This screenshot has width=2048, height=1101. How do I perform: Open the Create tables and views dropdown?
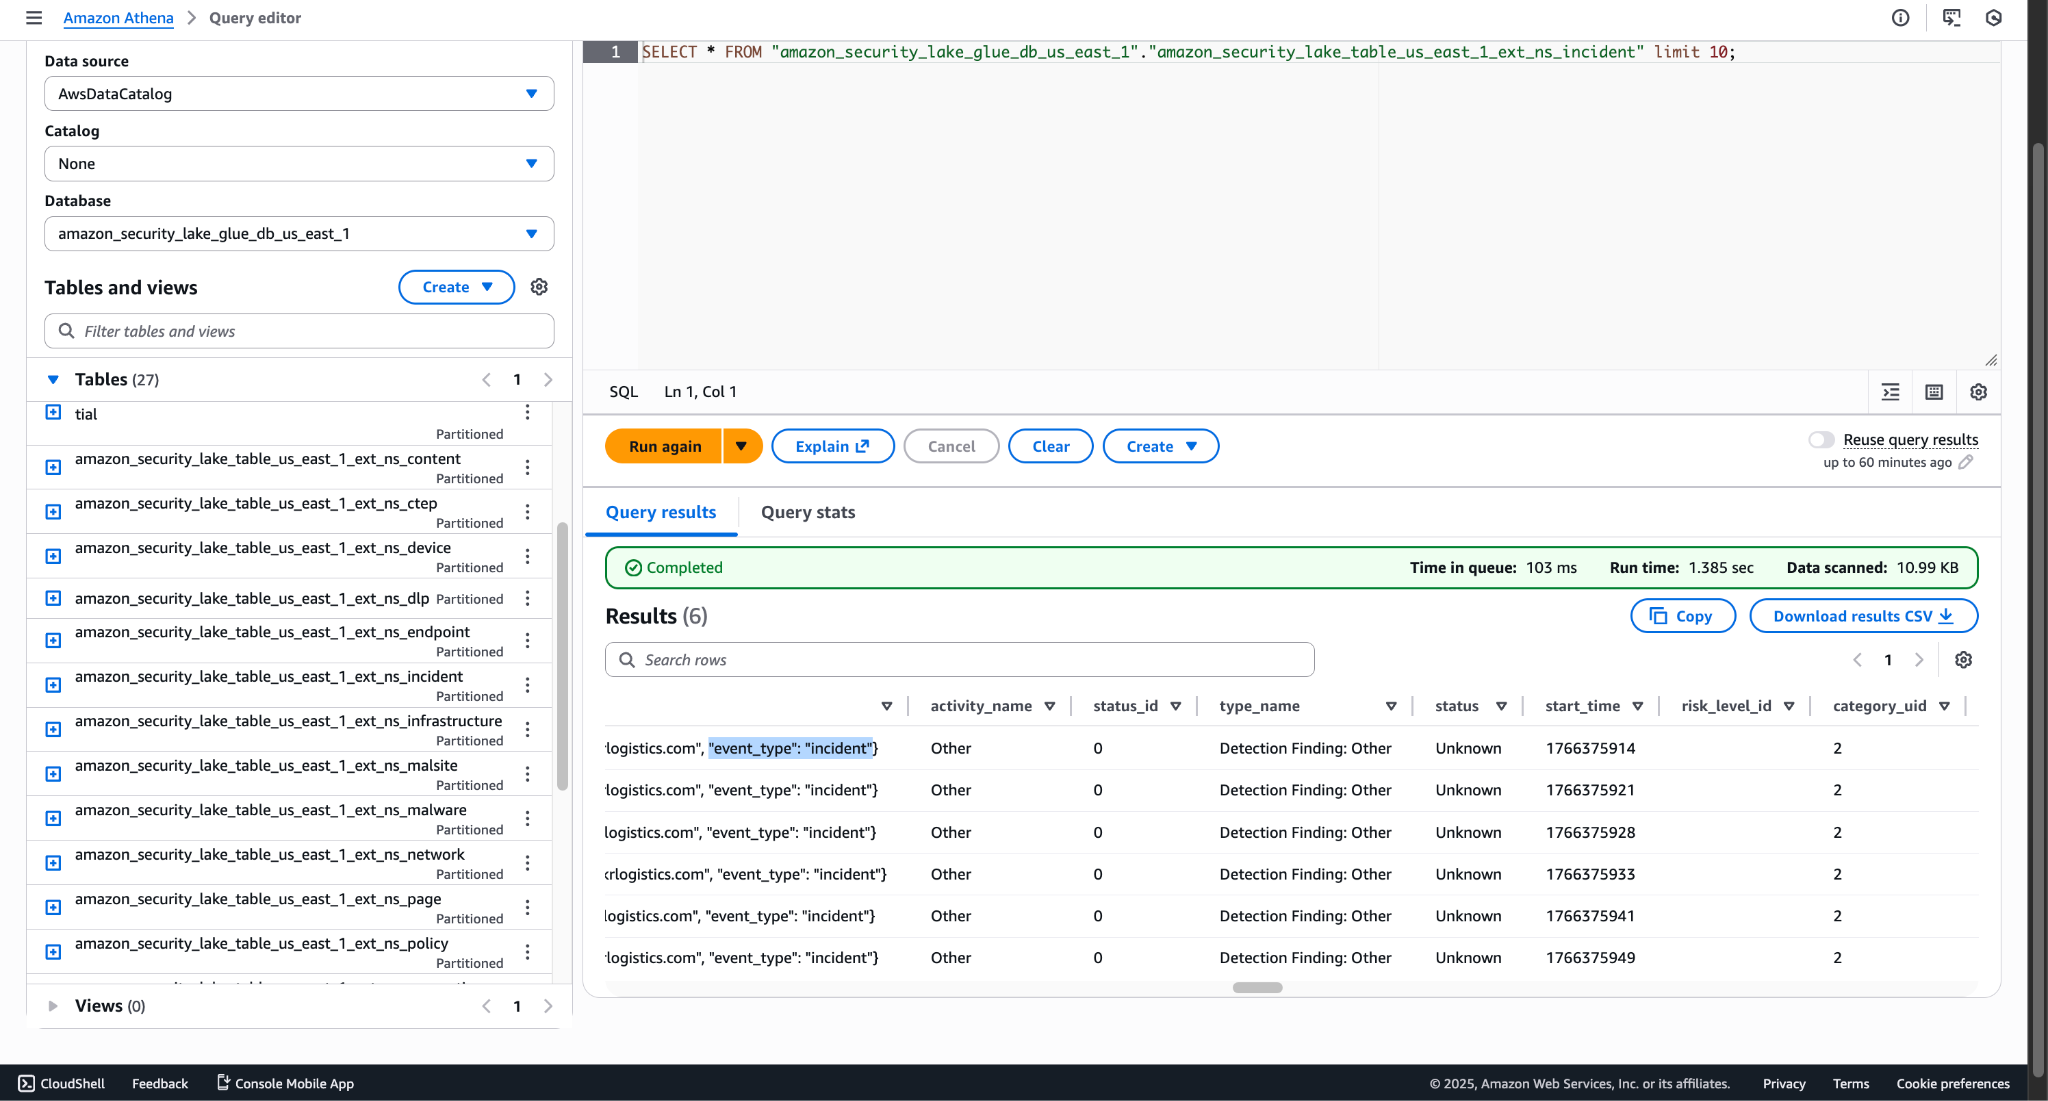pyautogui.click(x=456, y=287)
